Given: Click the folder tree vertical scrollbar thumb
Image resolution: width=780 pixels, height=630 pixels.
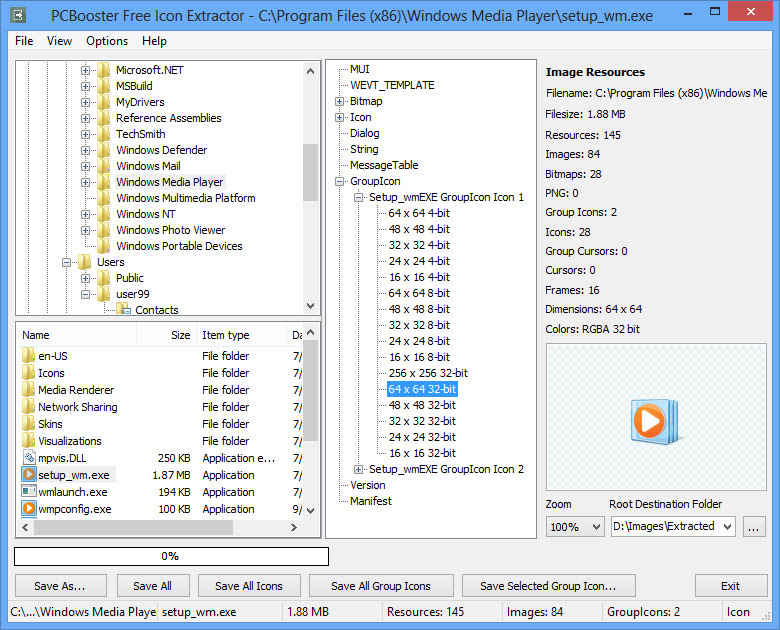Looking at the screenshot, I should pos(310,172).
